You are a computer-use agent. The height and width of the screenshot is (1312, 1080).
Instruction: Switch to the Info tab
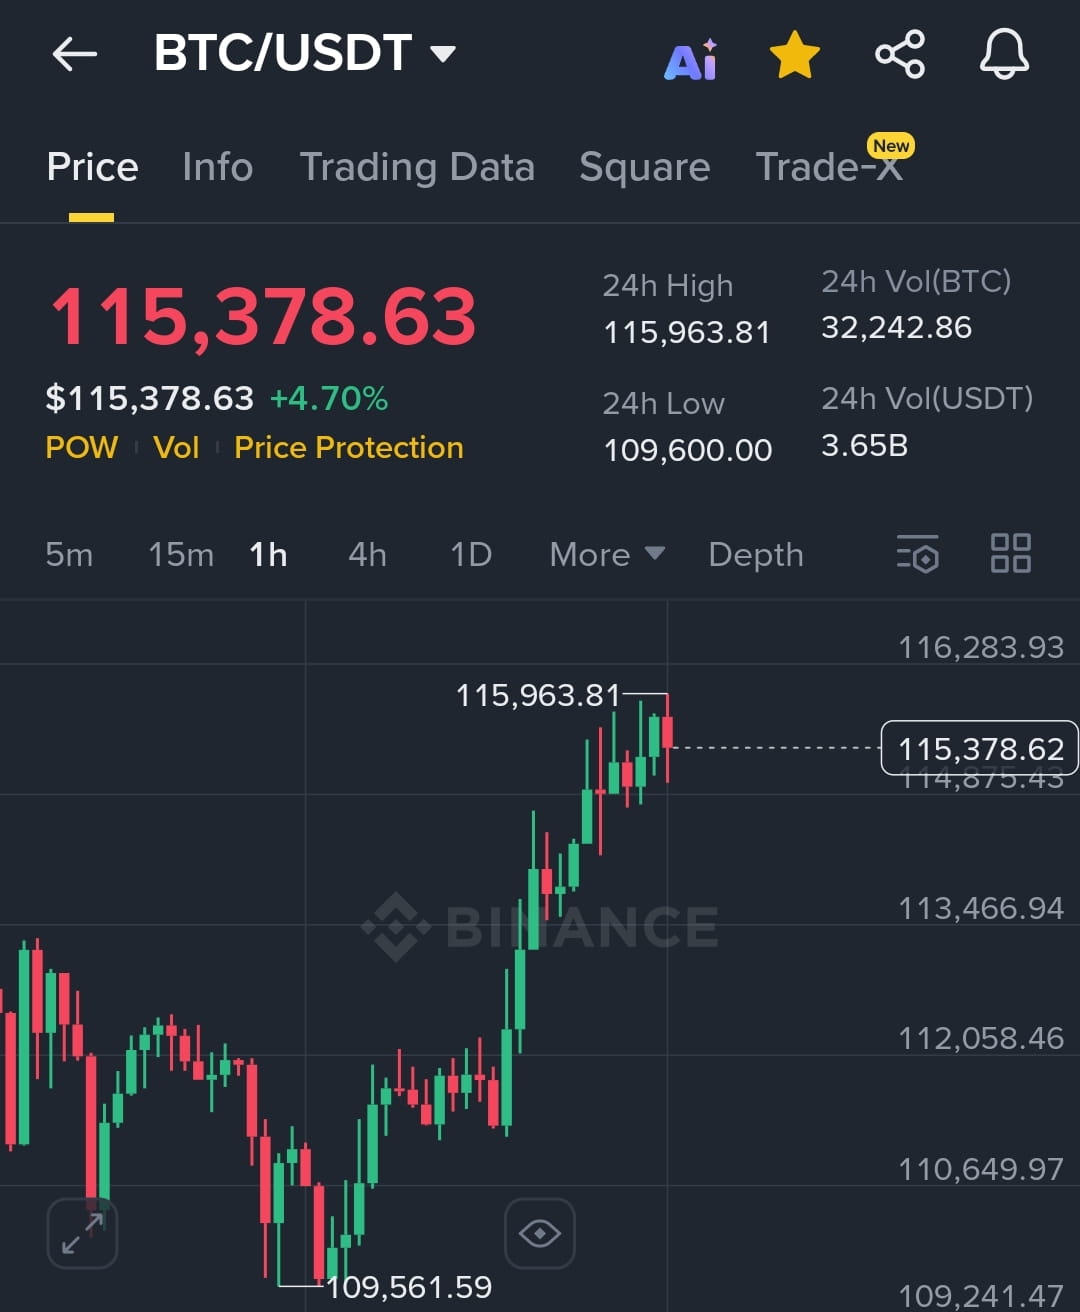(x=218, y=167)
